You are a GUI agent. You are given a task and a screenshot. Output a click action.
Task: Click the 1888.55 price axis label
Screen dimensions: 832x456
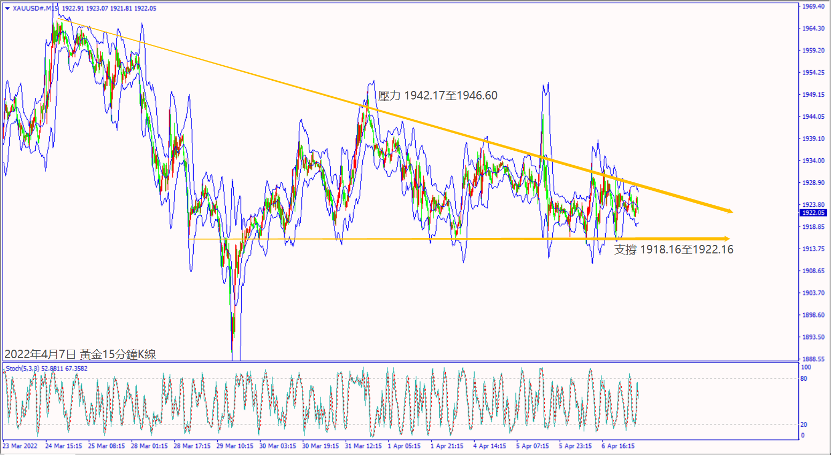click(x=814, y=357)
